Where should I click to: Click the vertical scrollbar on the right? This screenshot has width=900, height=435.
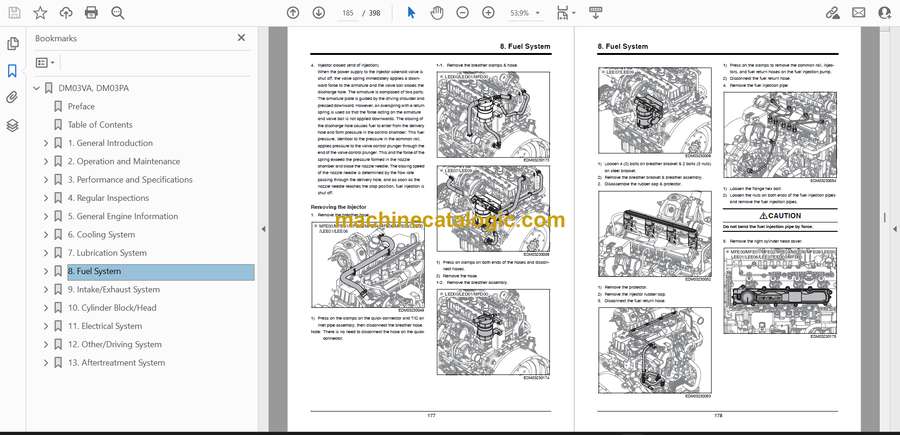[885, 218]
